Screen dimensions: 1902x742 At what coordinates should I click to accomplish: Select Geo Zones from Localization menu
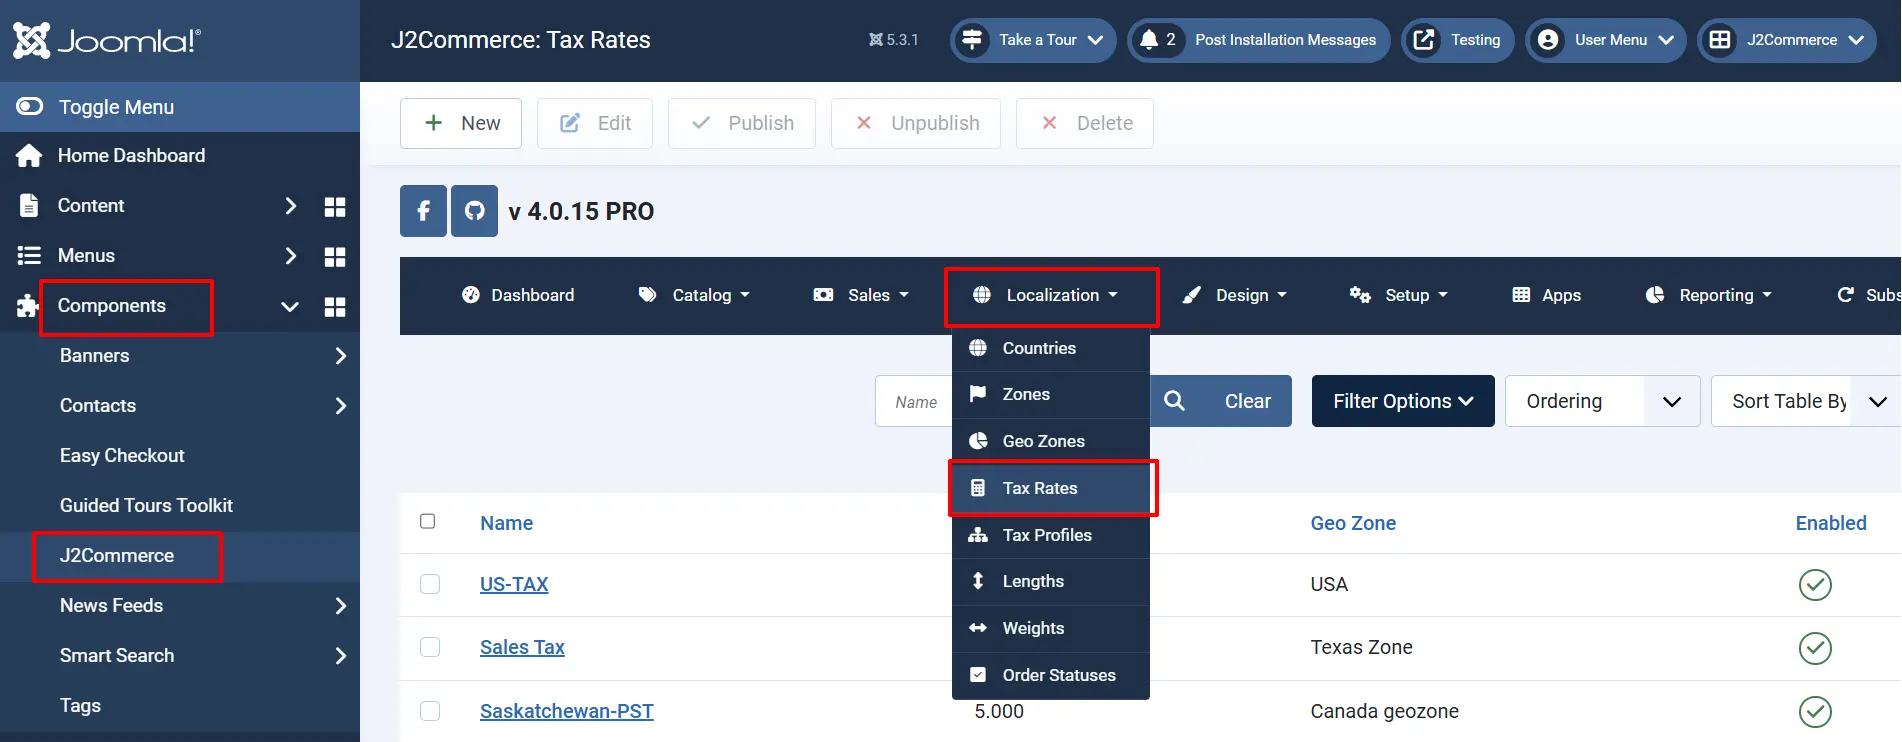tap(1051, 441)
